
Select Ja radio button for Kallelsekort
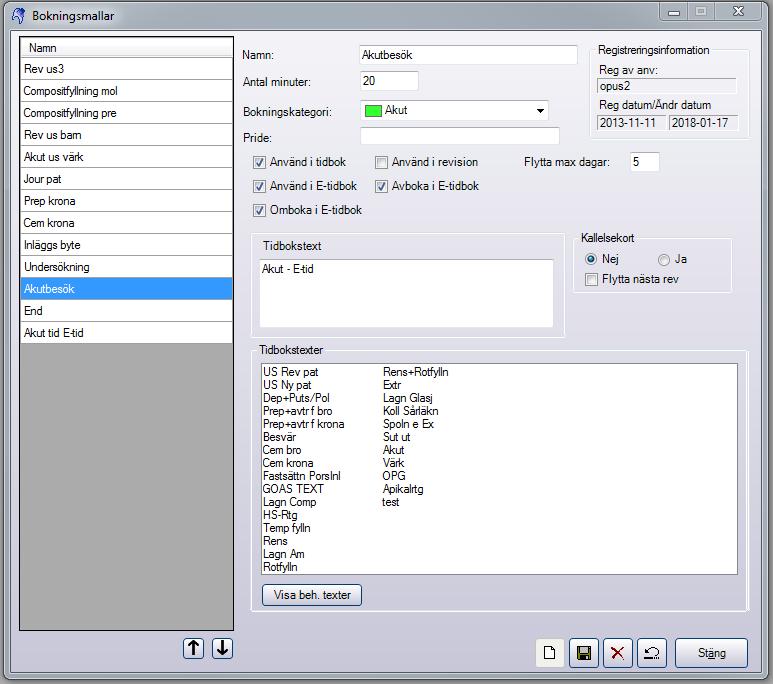tap(664, 259)
